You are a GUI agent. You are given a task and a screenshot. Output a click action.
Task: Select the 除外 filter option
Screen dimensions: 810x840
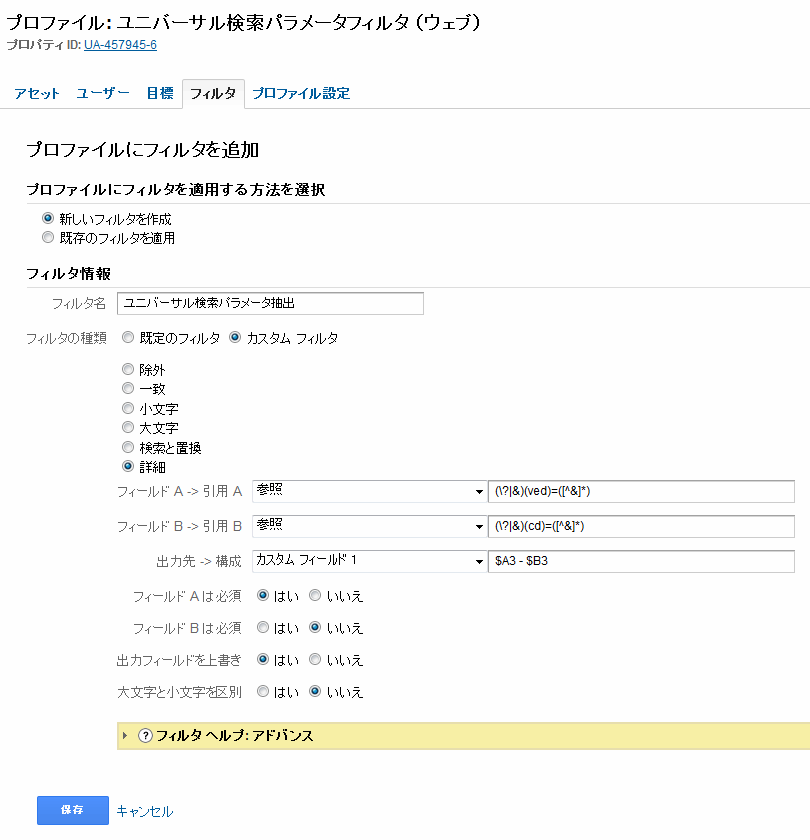coord(127,370)
